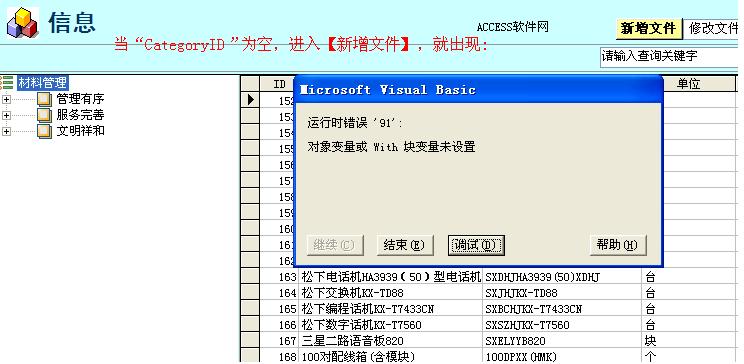
Task: Click code cell SXBCHJKX-T7433CN
Action: (x=562, y=309)
